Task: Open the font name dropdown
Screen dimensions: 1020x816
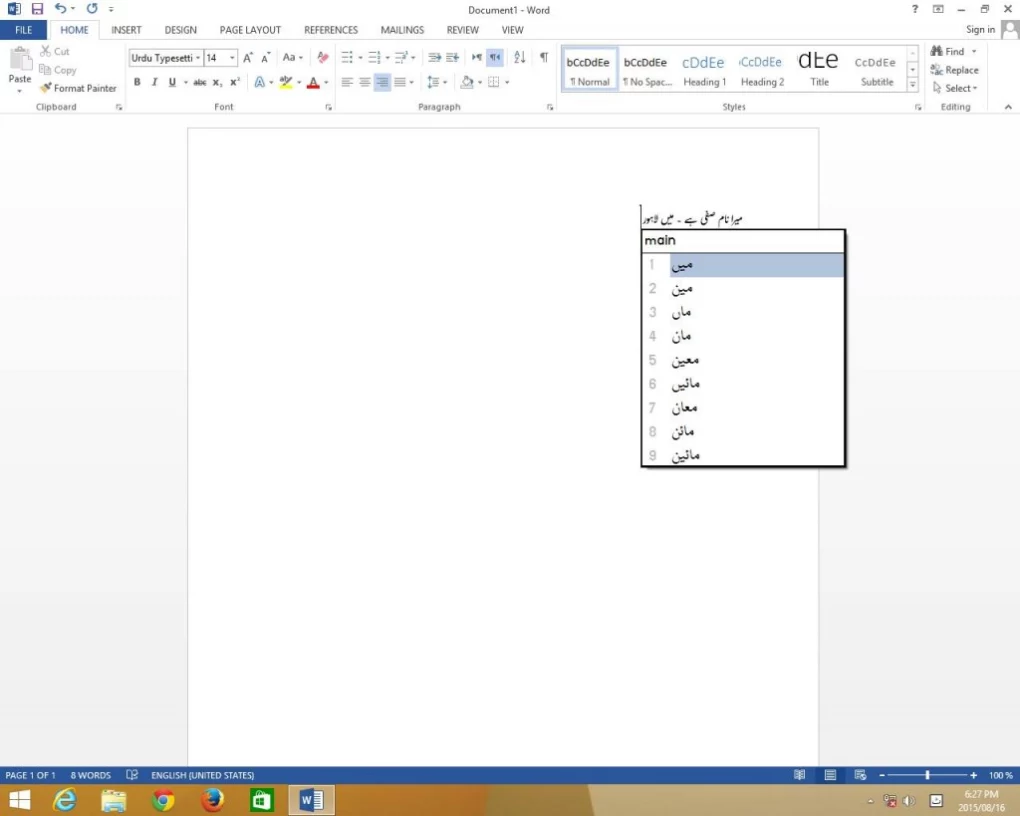Action: 198,58
